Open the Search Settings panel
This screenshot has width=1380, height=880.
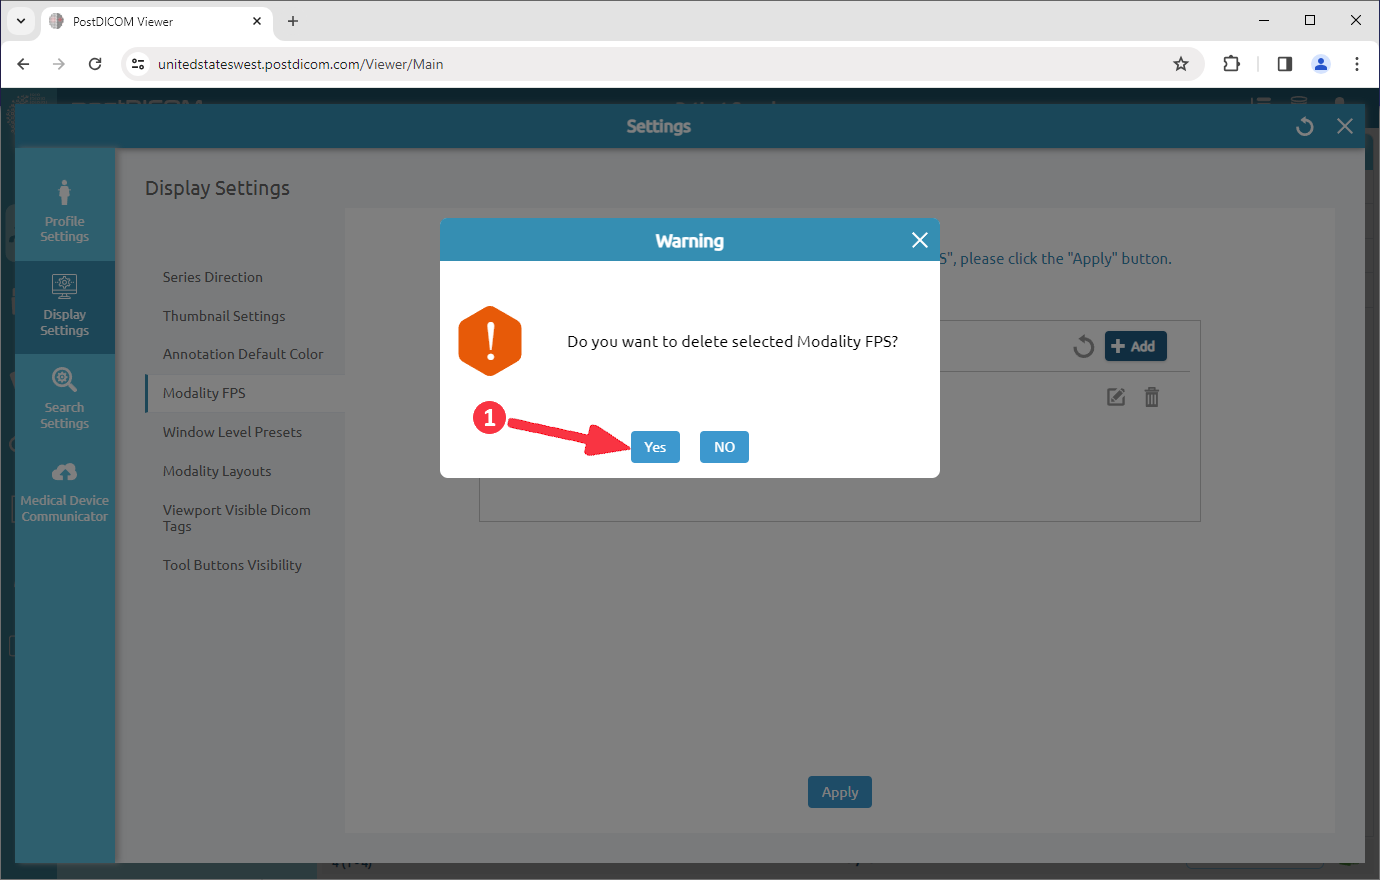[64, 398]
